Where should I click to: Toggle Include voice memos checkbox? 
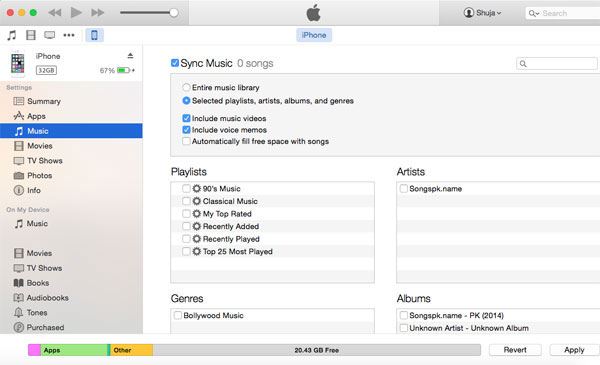(186, 130)
